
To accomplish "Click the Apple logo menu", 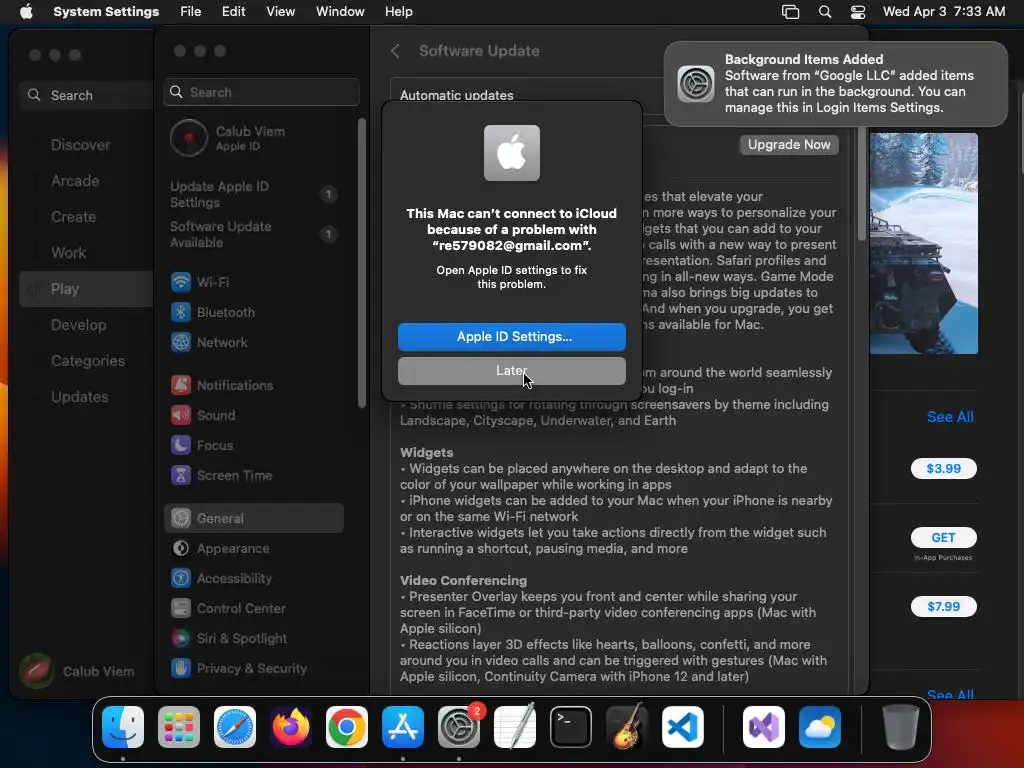I will pos(26,12).
